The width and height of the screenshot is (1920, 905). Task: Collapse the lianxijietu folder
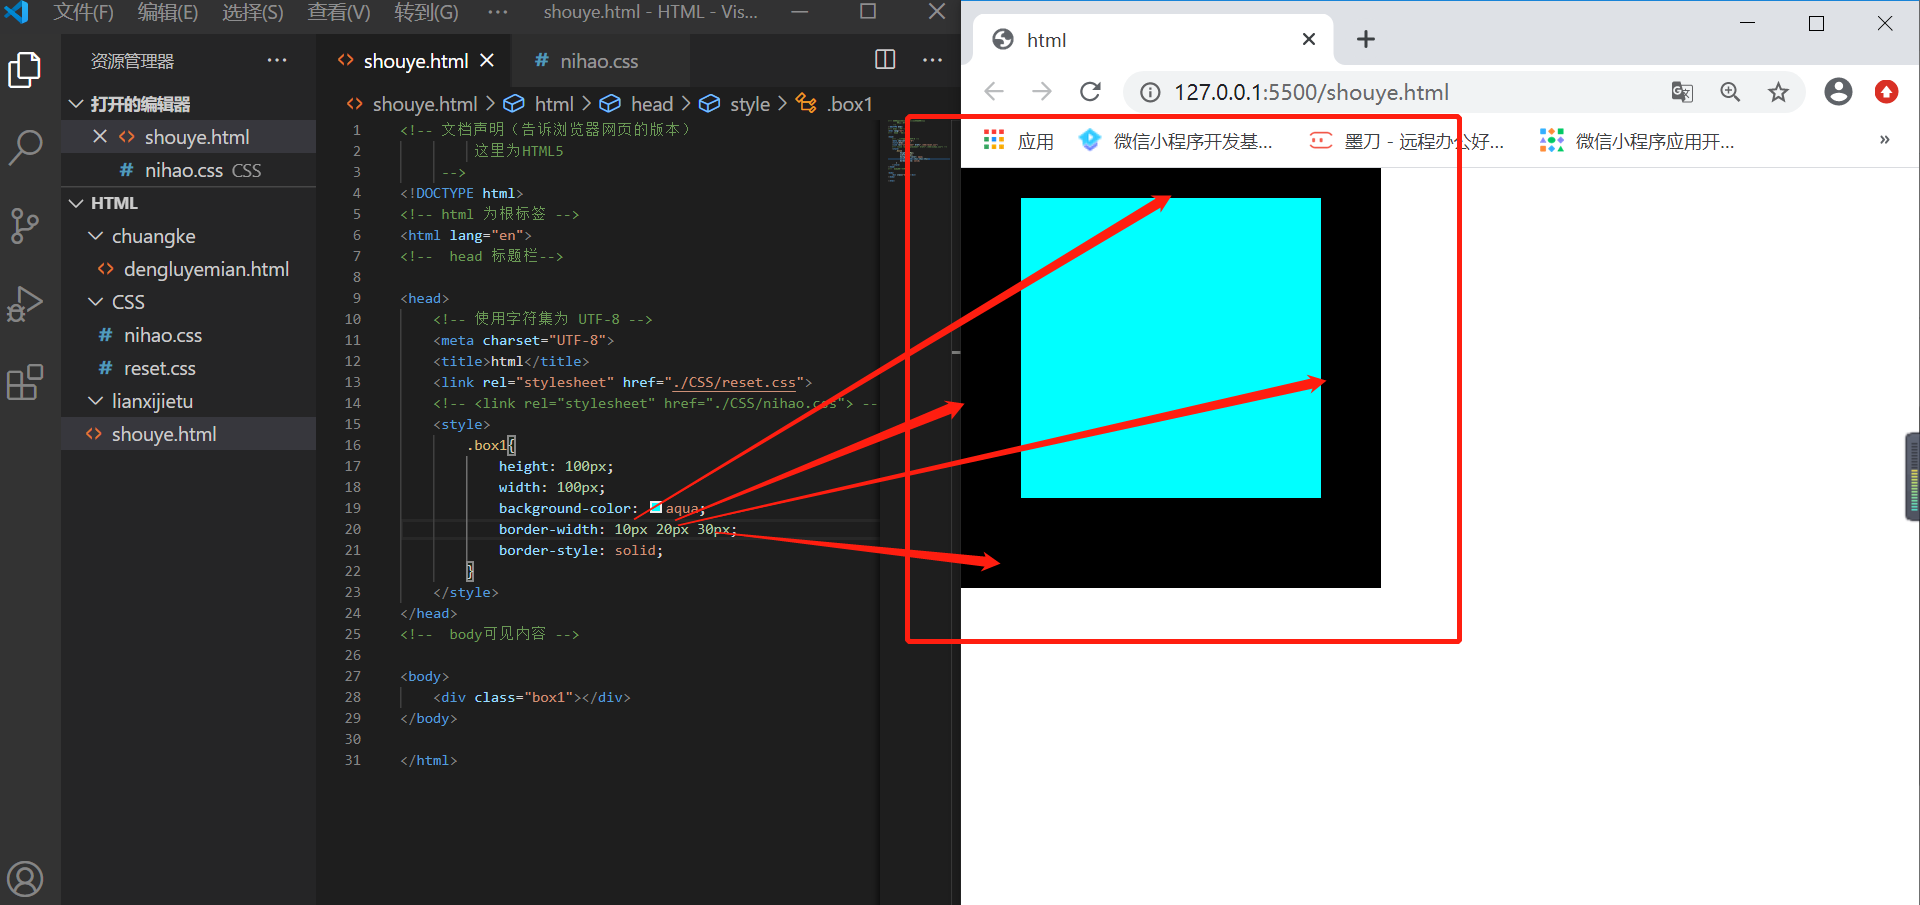(x=96, y=401)
